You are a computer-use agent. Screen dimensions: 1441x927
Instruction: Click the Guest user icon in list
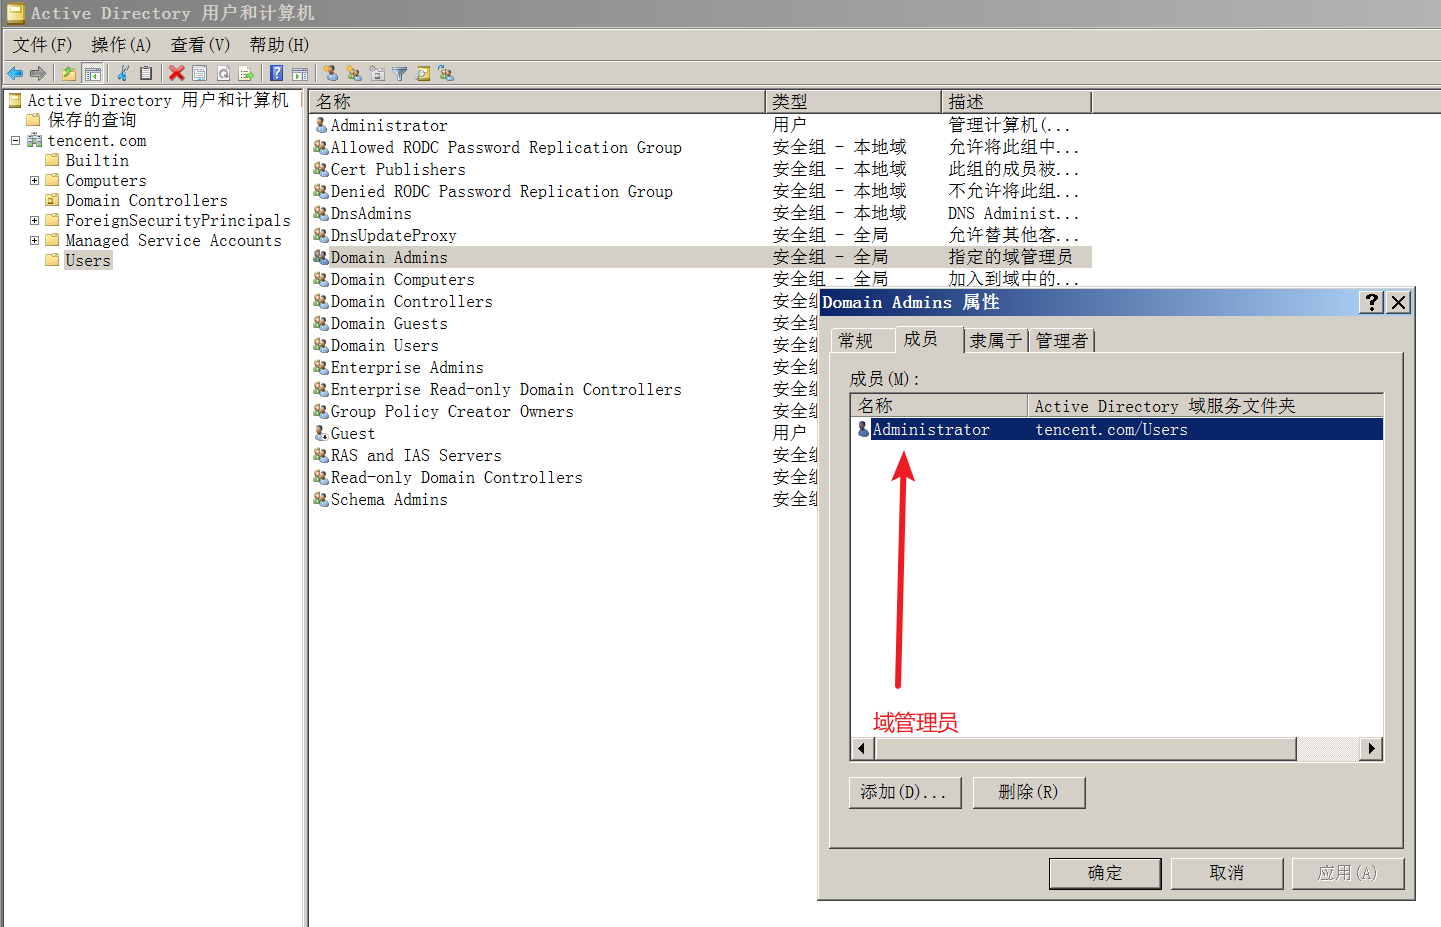[321, 433]
